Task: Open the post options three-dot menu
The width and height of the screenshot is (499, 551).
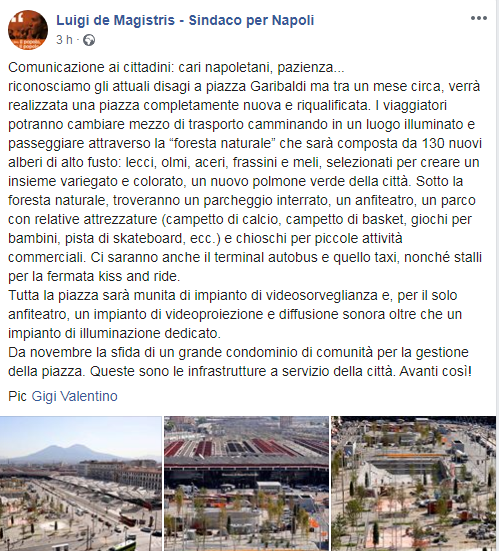Action: click(479, 18)
